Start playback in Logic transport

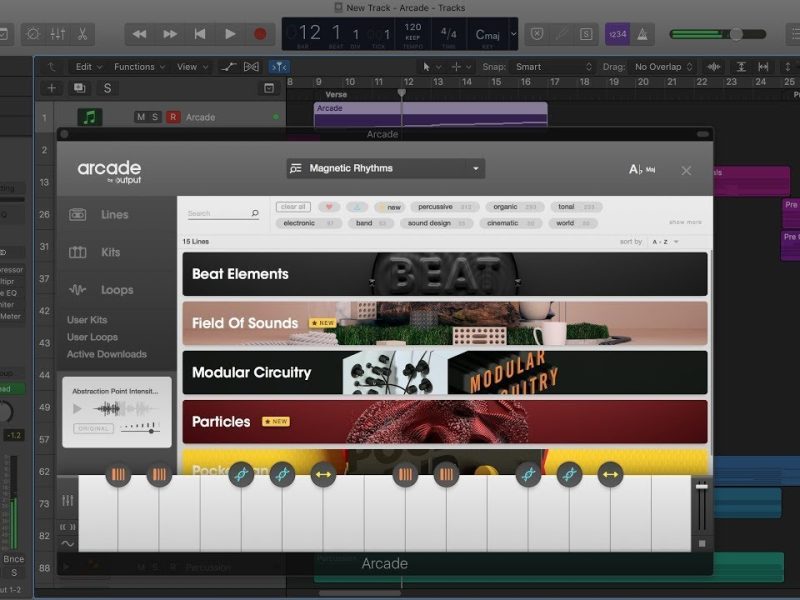point(230,34)
